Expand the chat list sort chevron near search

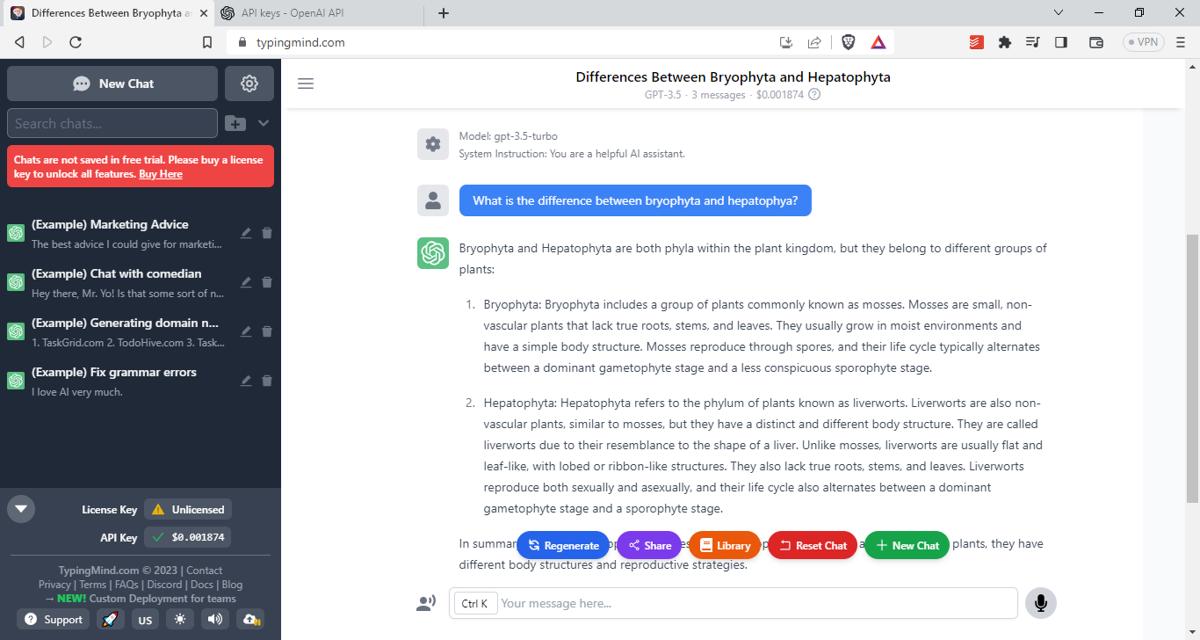[262, 123]
